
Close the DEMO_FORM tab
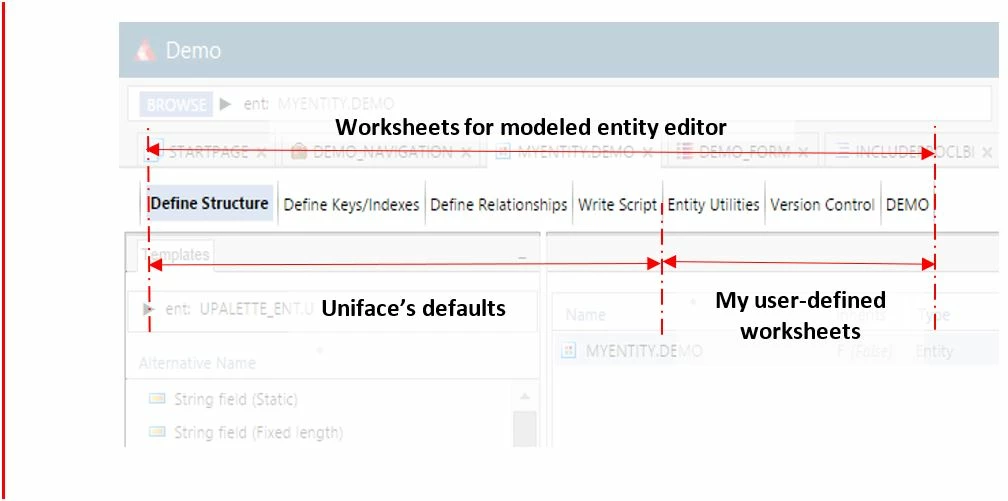(803, 153)
